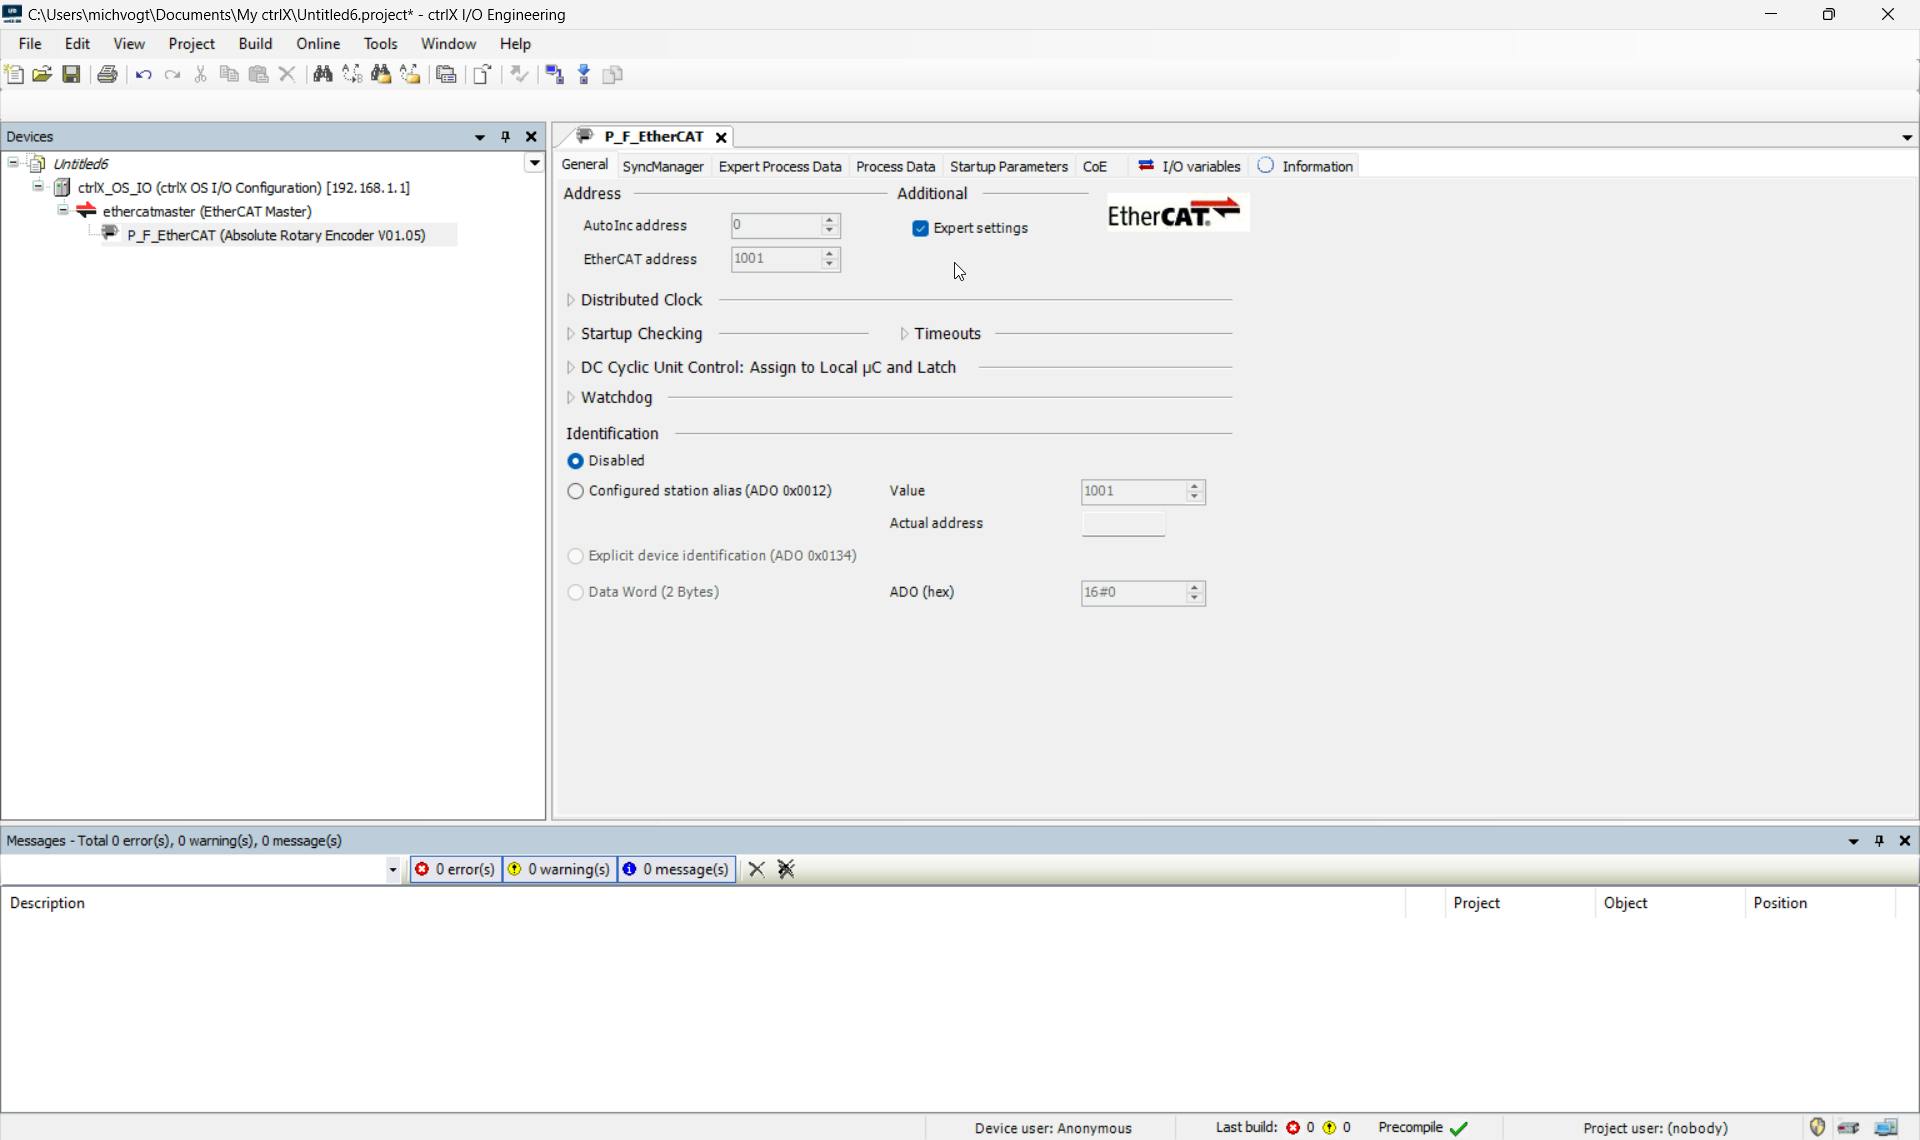Open the message category dropdown
This screenshot has width=1920, height=1140.
point(392,870)
